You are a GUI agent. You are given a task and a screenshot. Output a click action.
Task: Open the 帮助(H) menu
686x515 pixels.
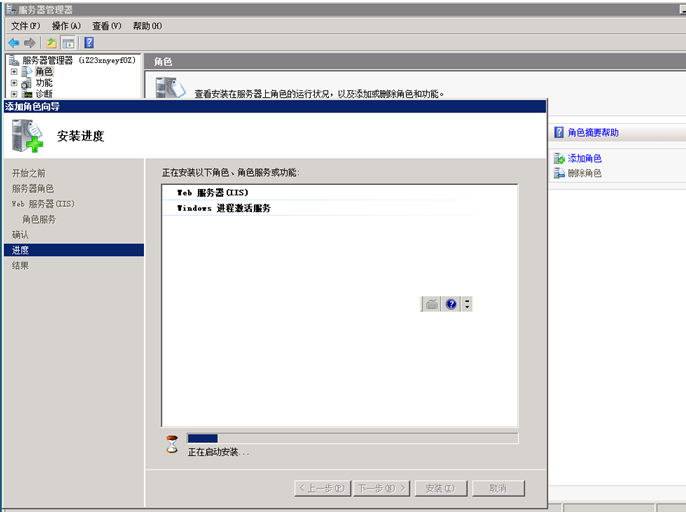point(147,26)
